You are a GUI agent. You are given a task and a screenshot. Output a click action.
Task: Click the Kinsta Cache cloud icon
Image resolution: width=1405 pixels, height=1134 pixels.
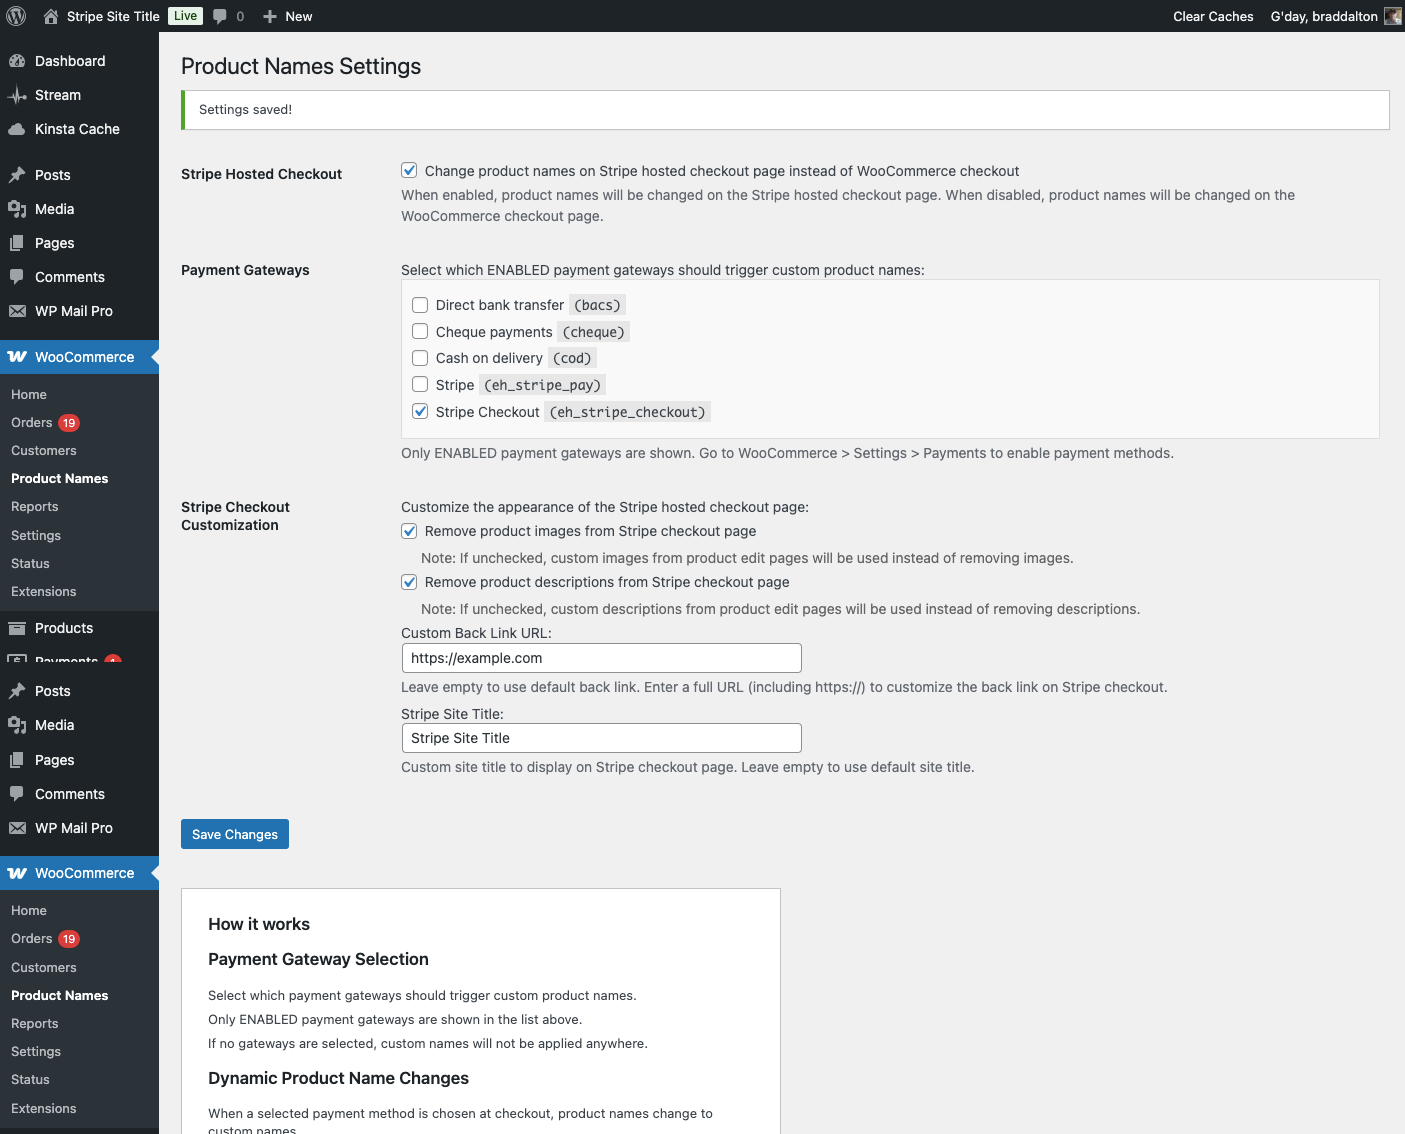[17, 129]
